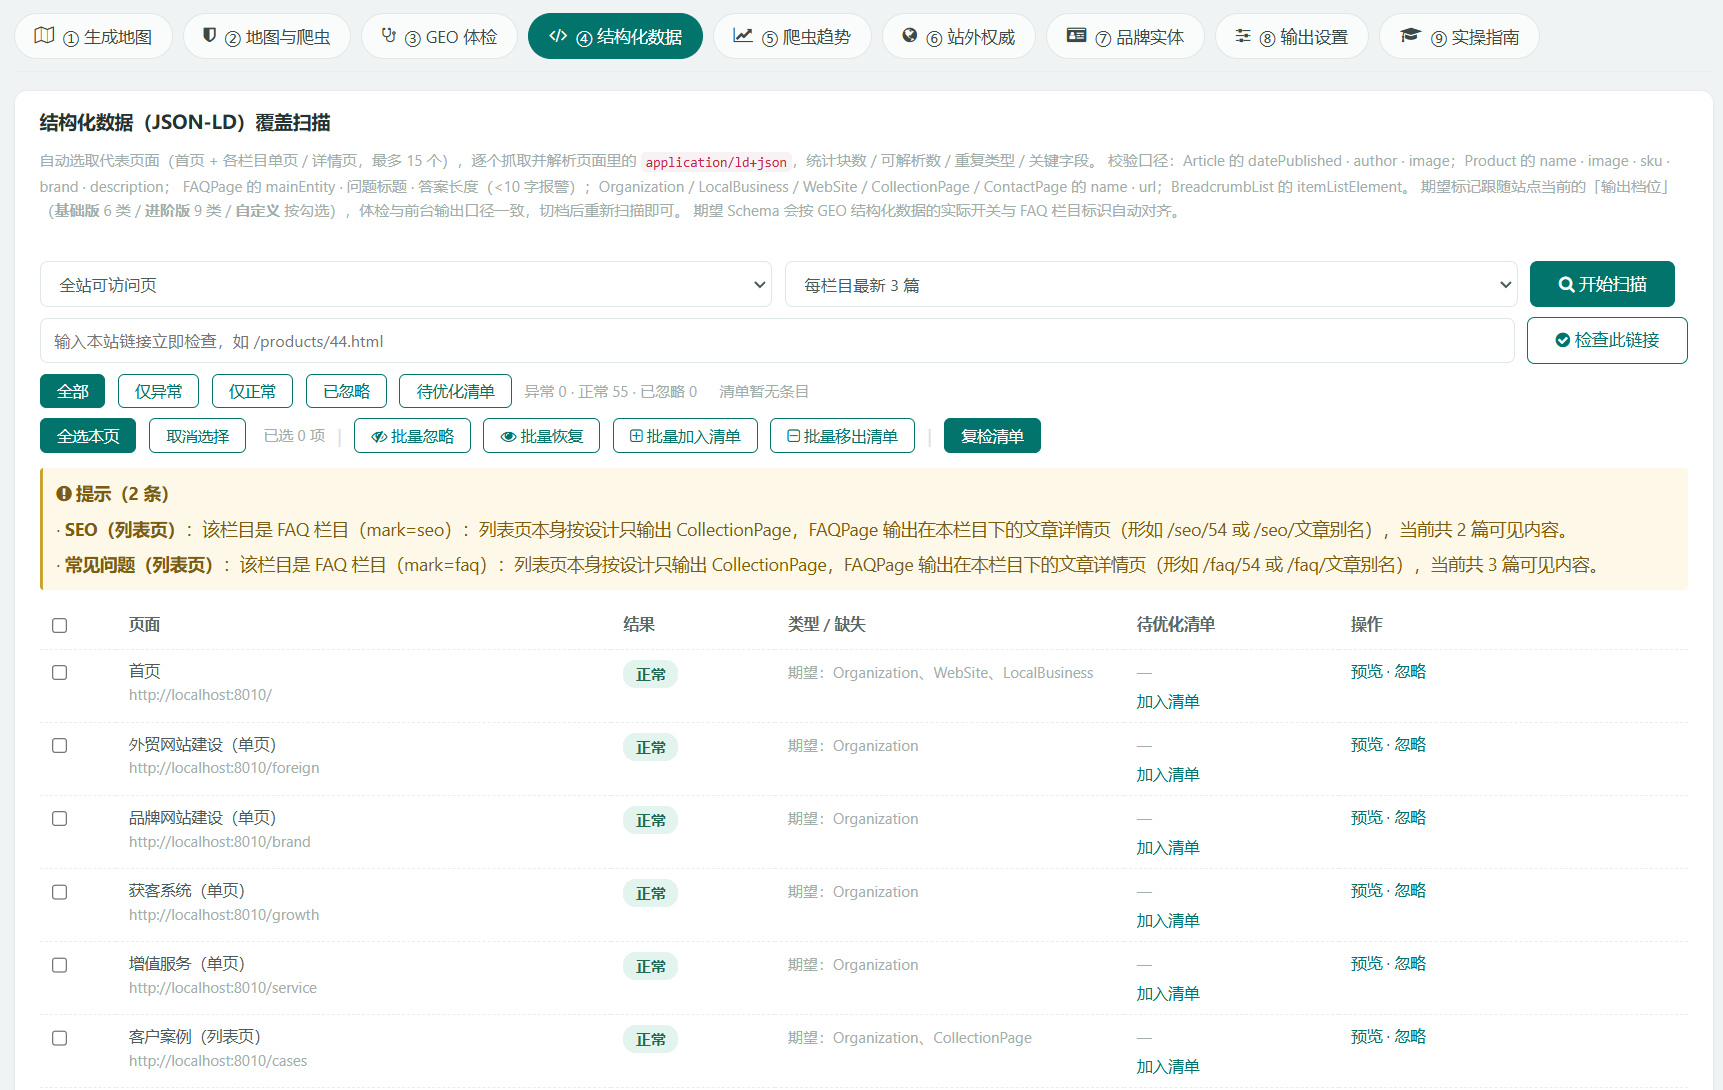1723x1090 pixels.
Task: Click 预览 in the 外贸网站建设 row
Action: coord(1366,744)
